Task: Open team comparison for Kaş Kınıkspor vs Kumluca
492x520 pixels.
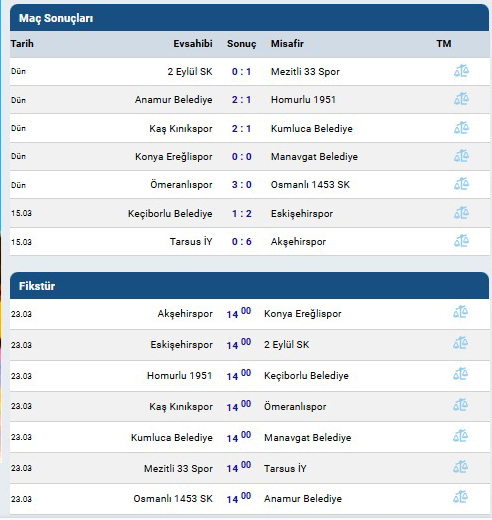Action: 461,128
